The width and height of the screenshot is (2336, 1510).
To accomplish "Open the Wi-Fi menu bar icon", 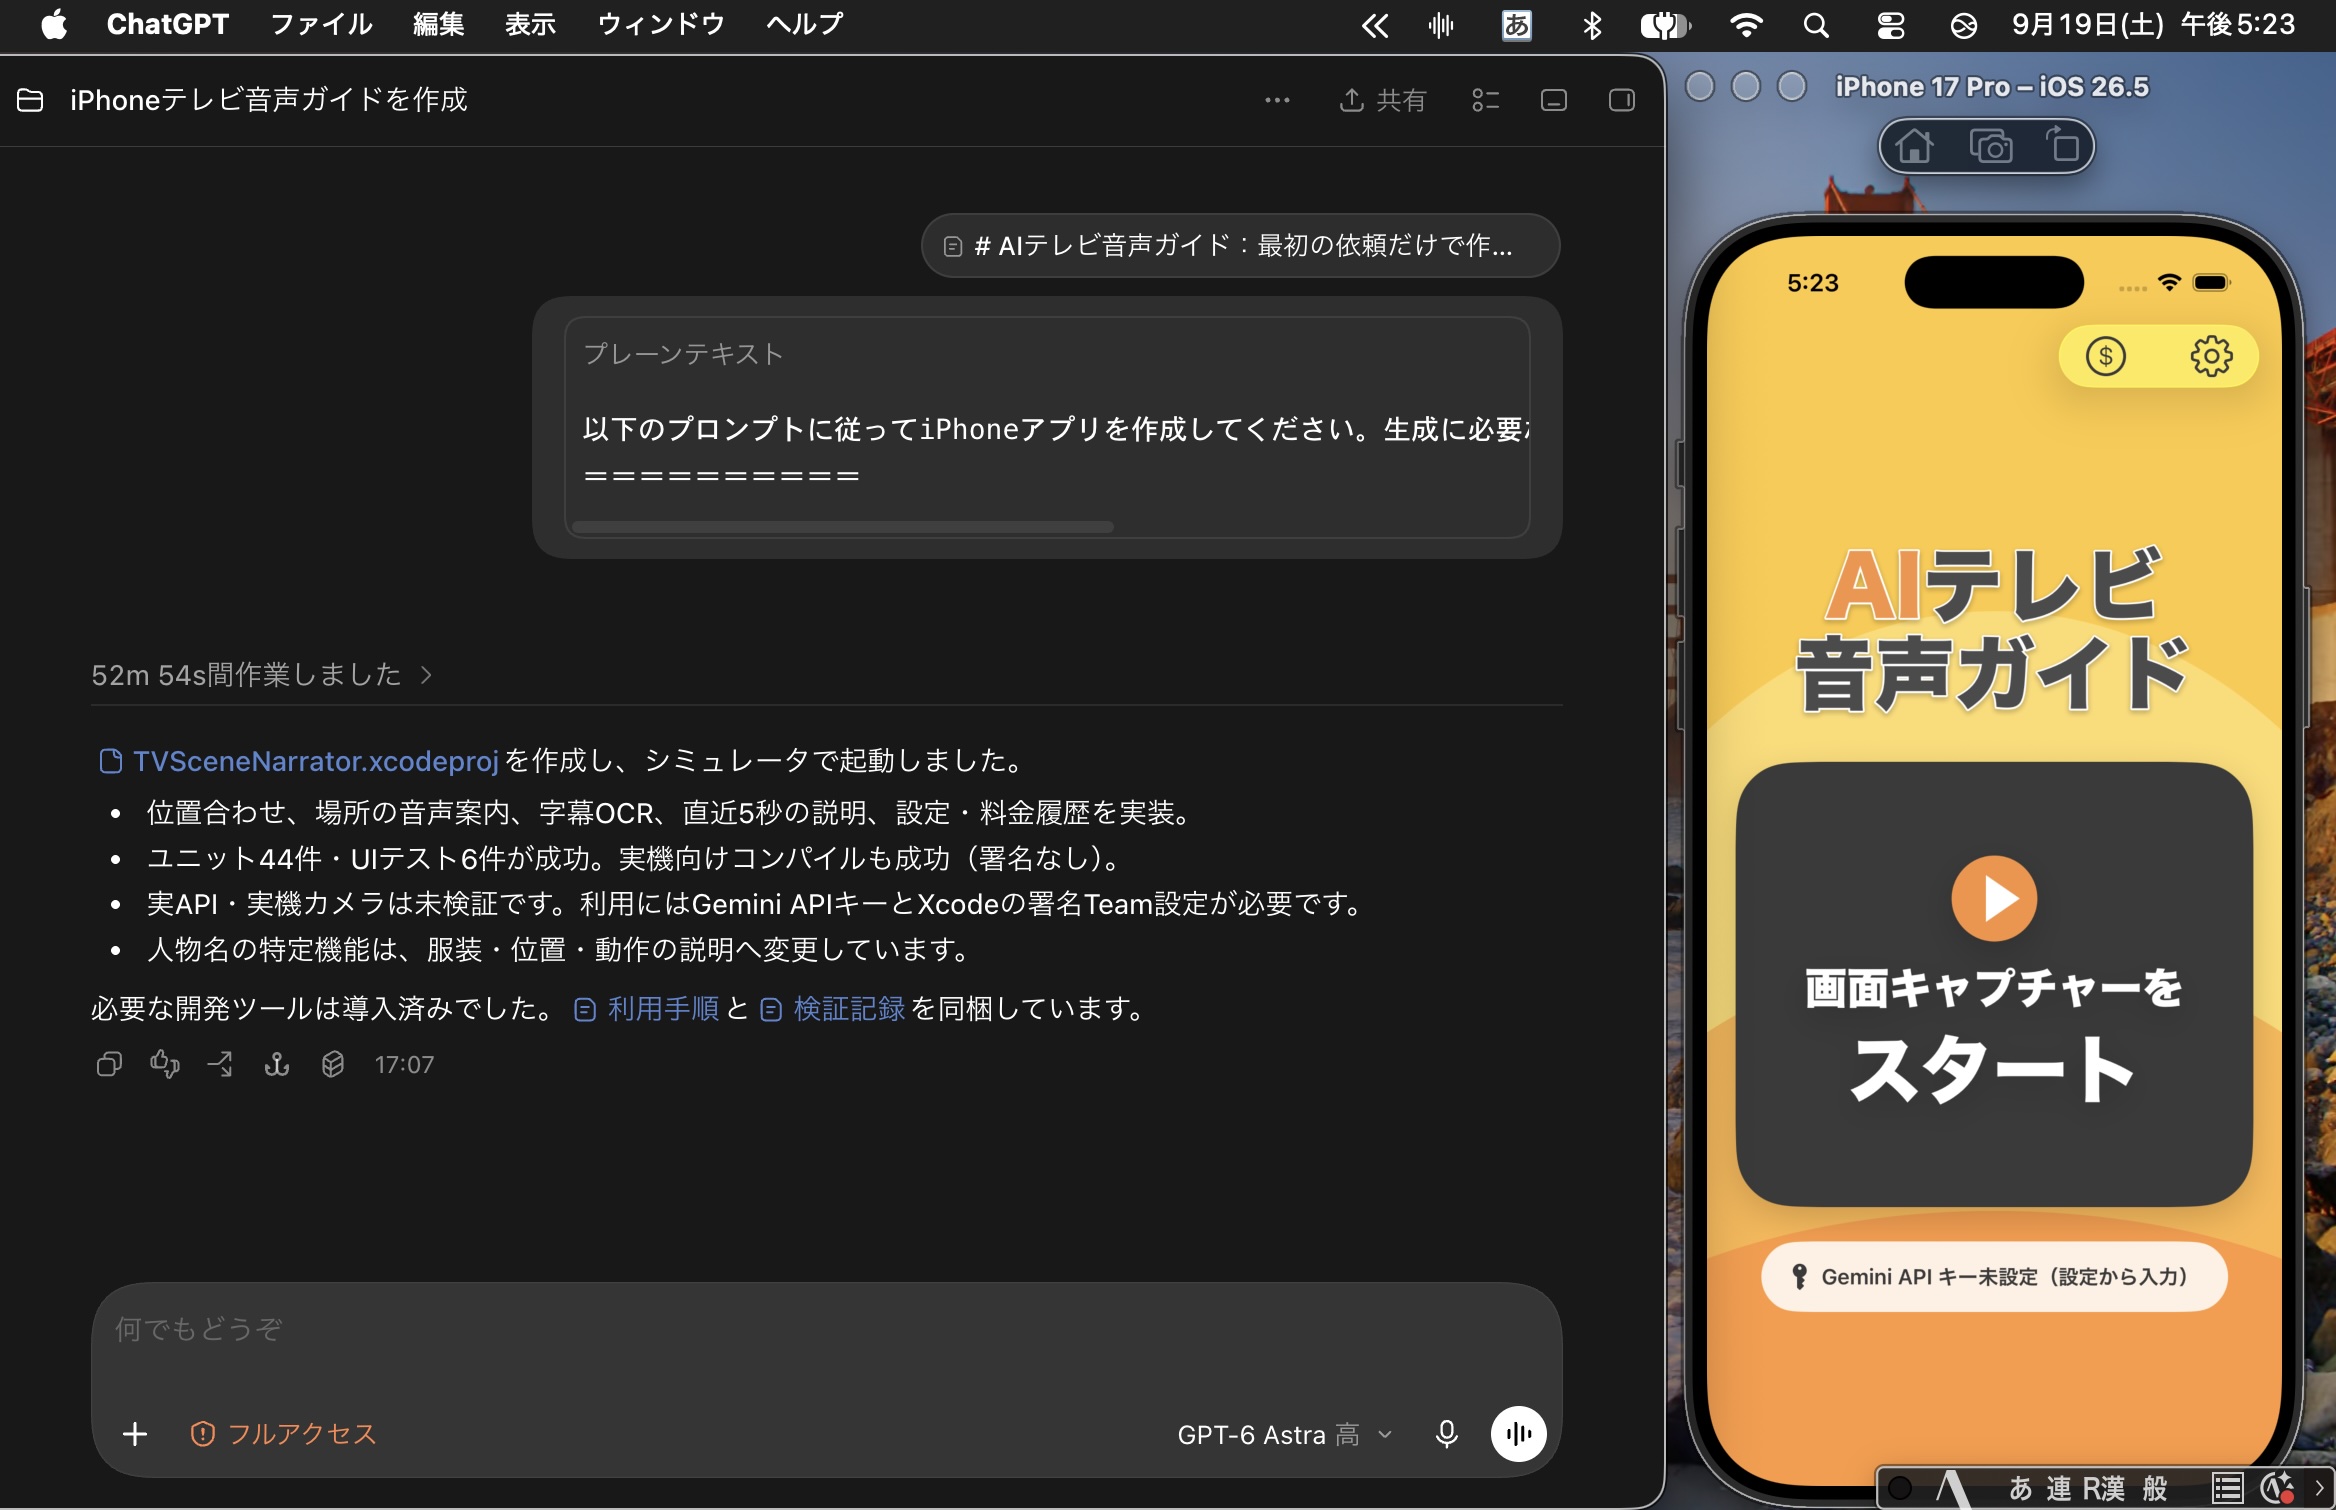I will [1746, 26].
